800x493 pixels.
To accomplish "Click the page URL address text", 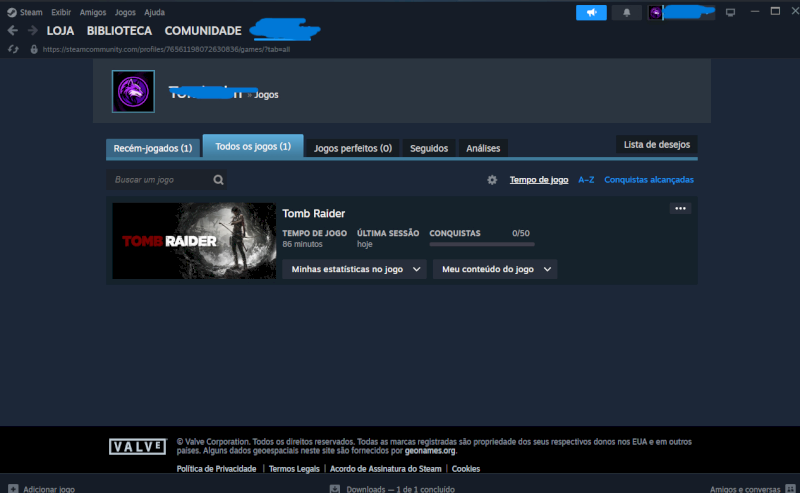I will coord(166,50).
